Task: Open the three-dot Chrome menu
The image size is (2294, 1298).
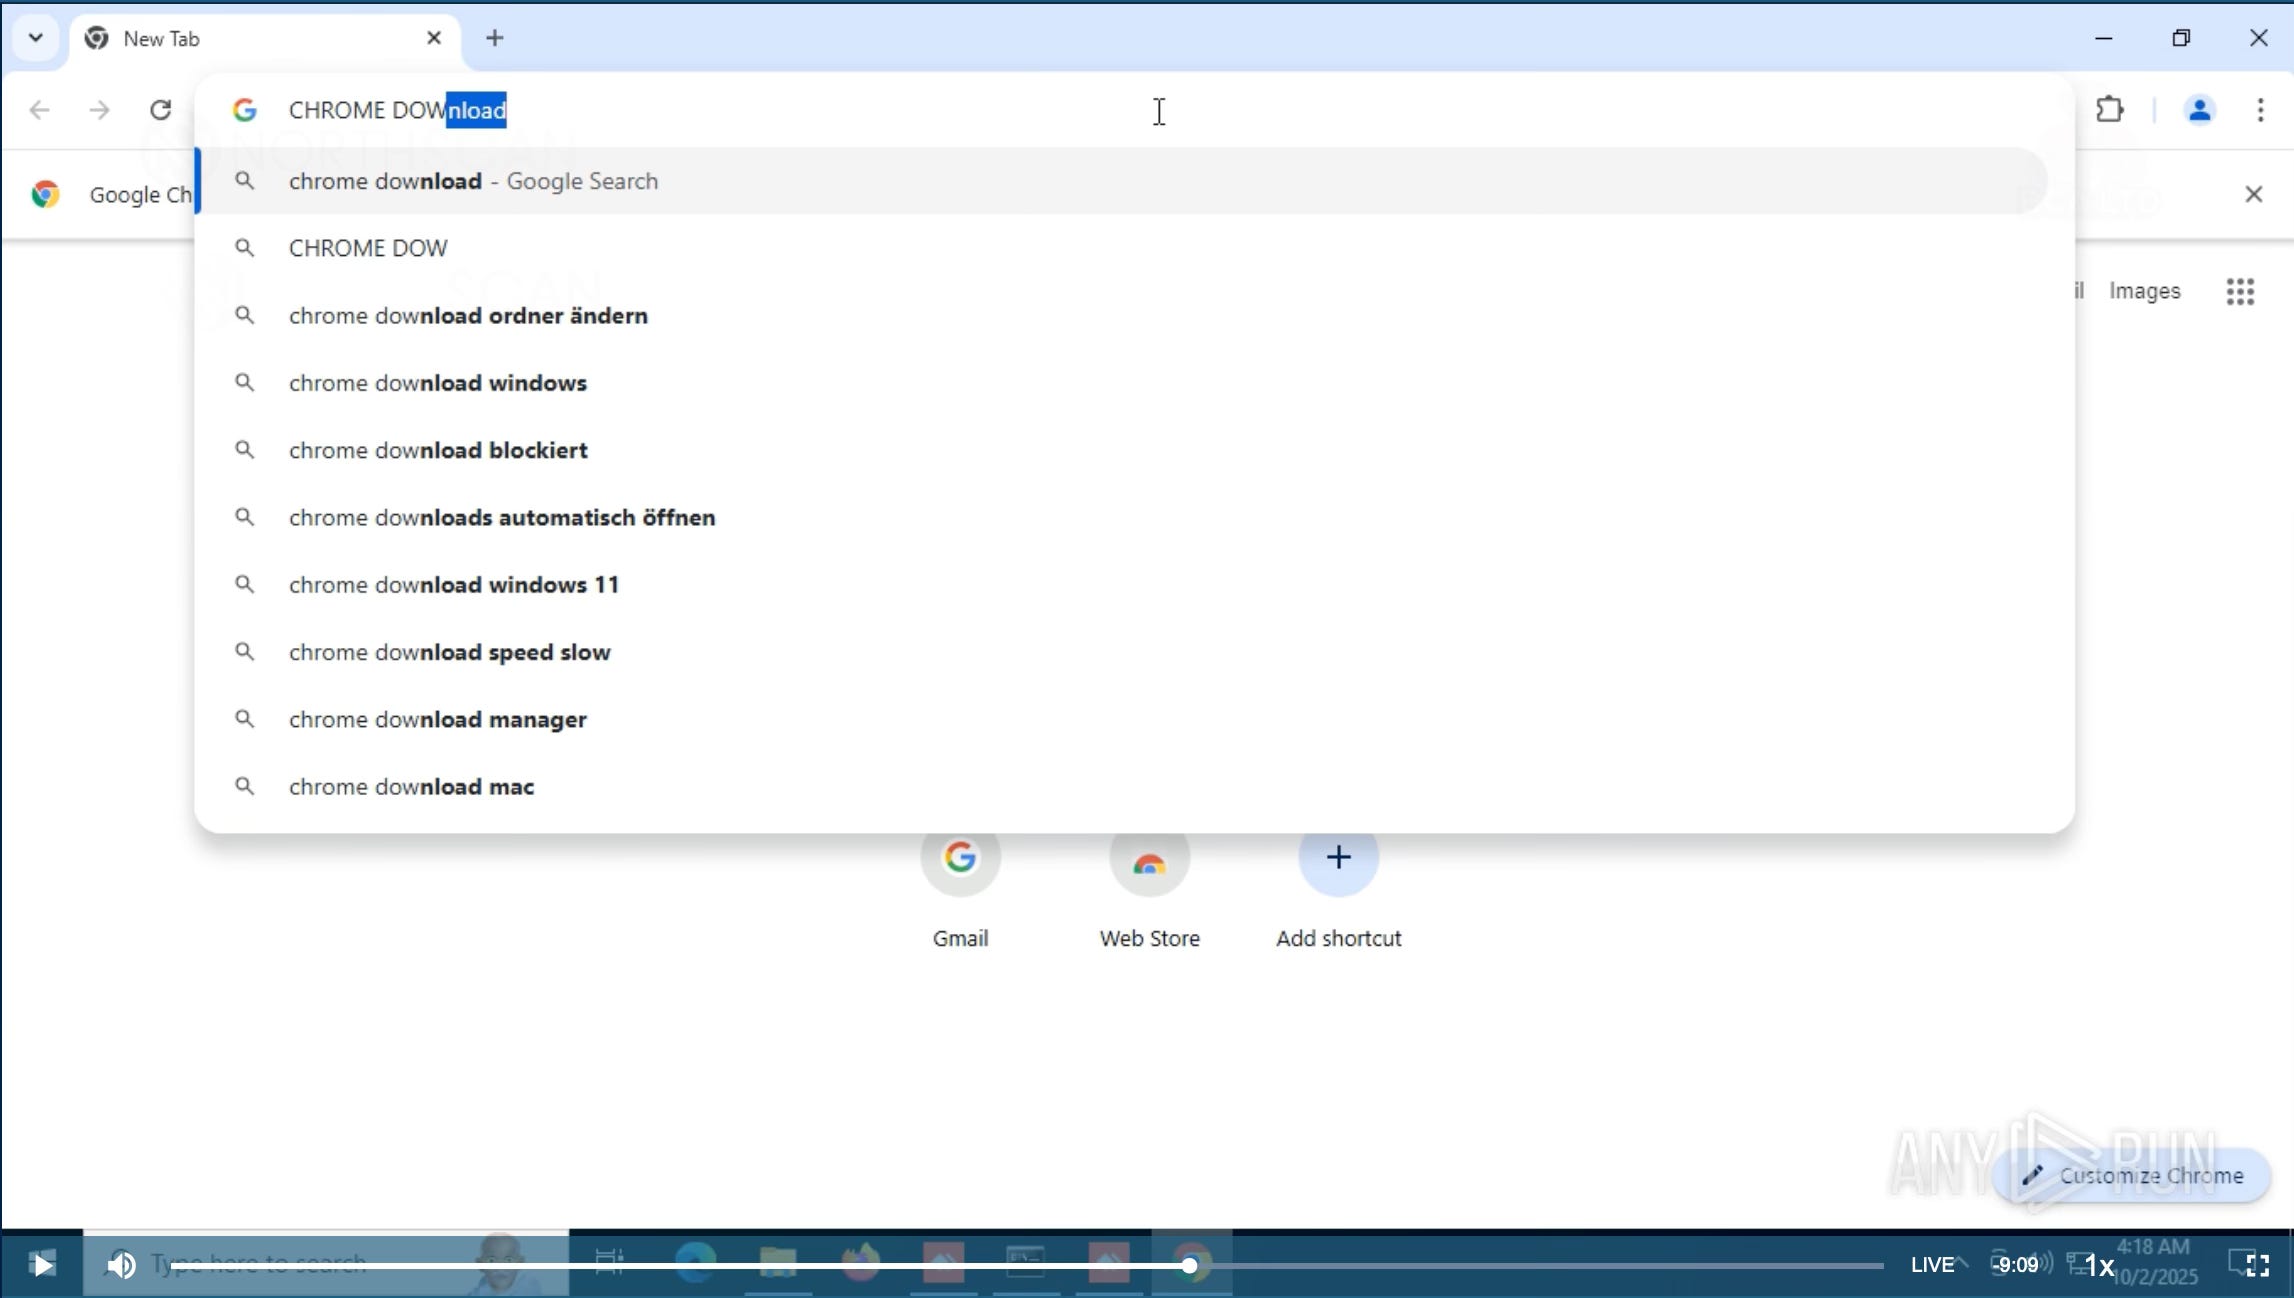Action: coord(2260,110)
